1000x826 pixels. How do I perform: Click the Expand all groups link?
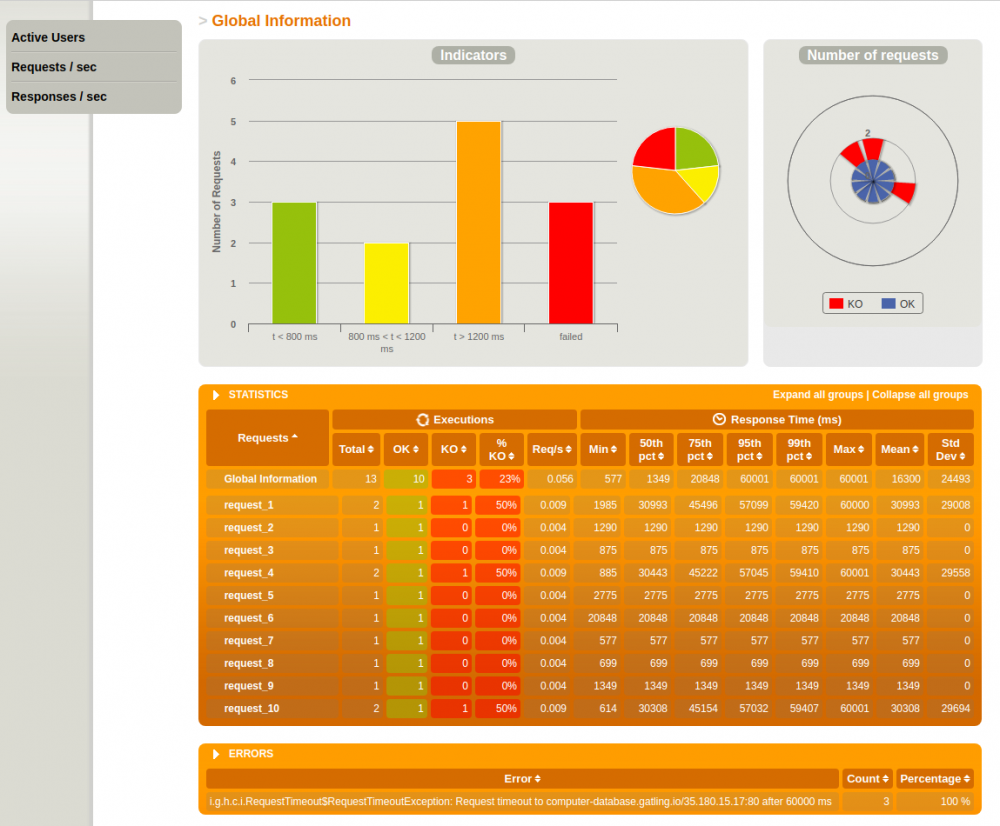(x=818, y=395)
